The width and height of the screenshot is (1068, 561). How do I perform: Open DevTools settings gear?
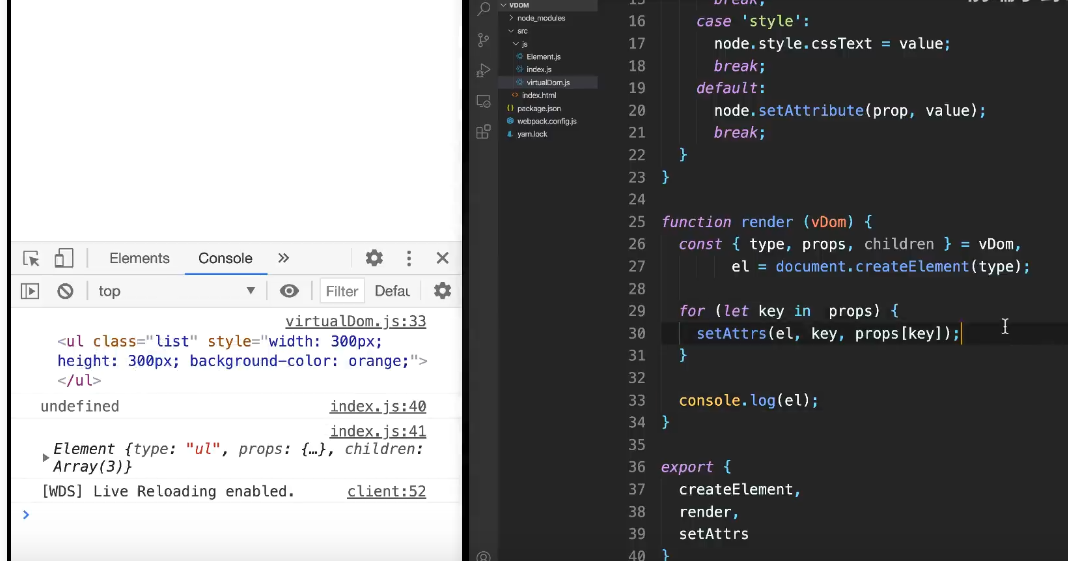[374, 258]
